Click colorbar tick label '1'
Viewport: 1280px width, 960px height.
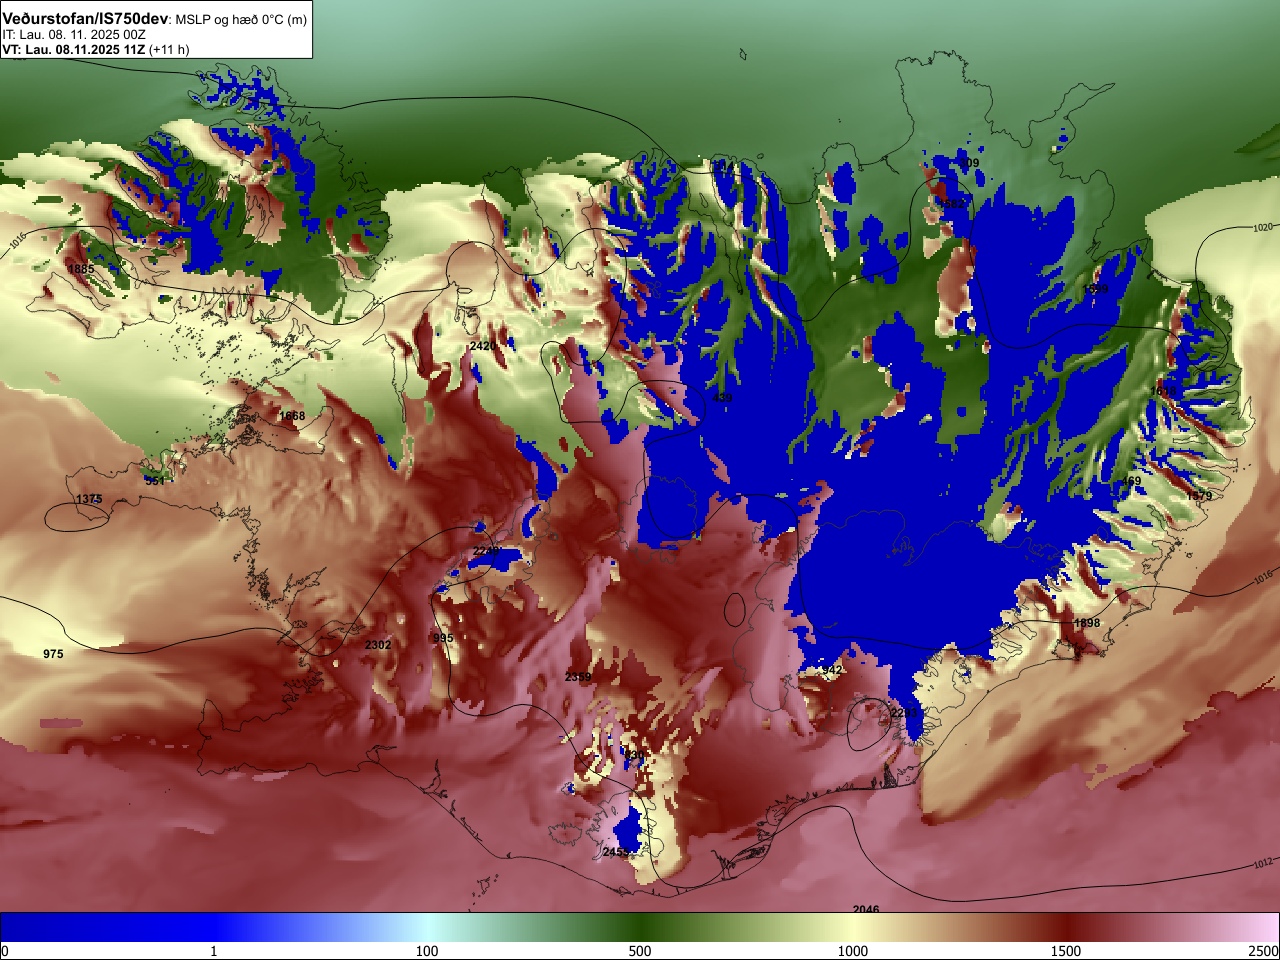click(213, 951)
